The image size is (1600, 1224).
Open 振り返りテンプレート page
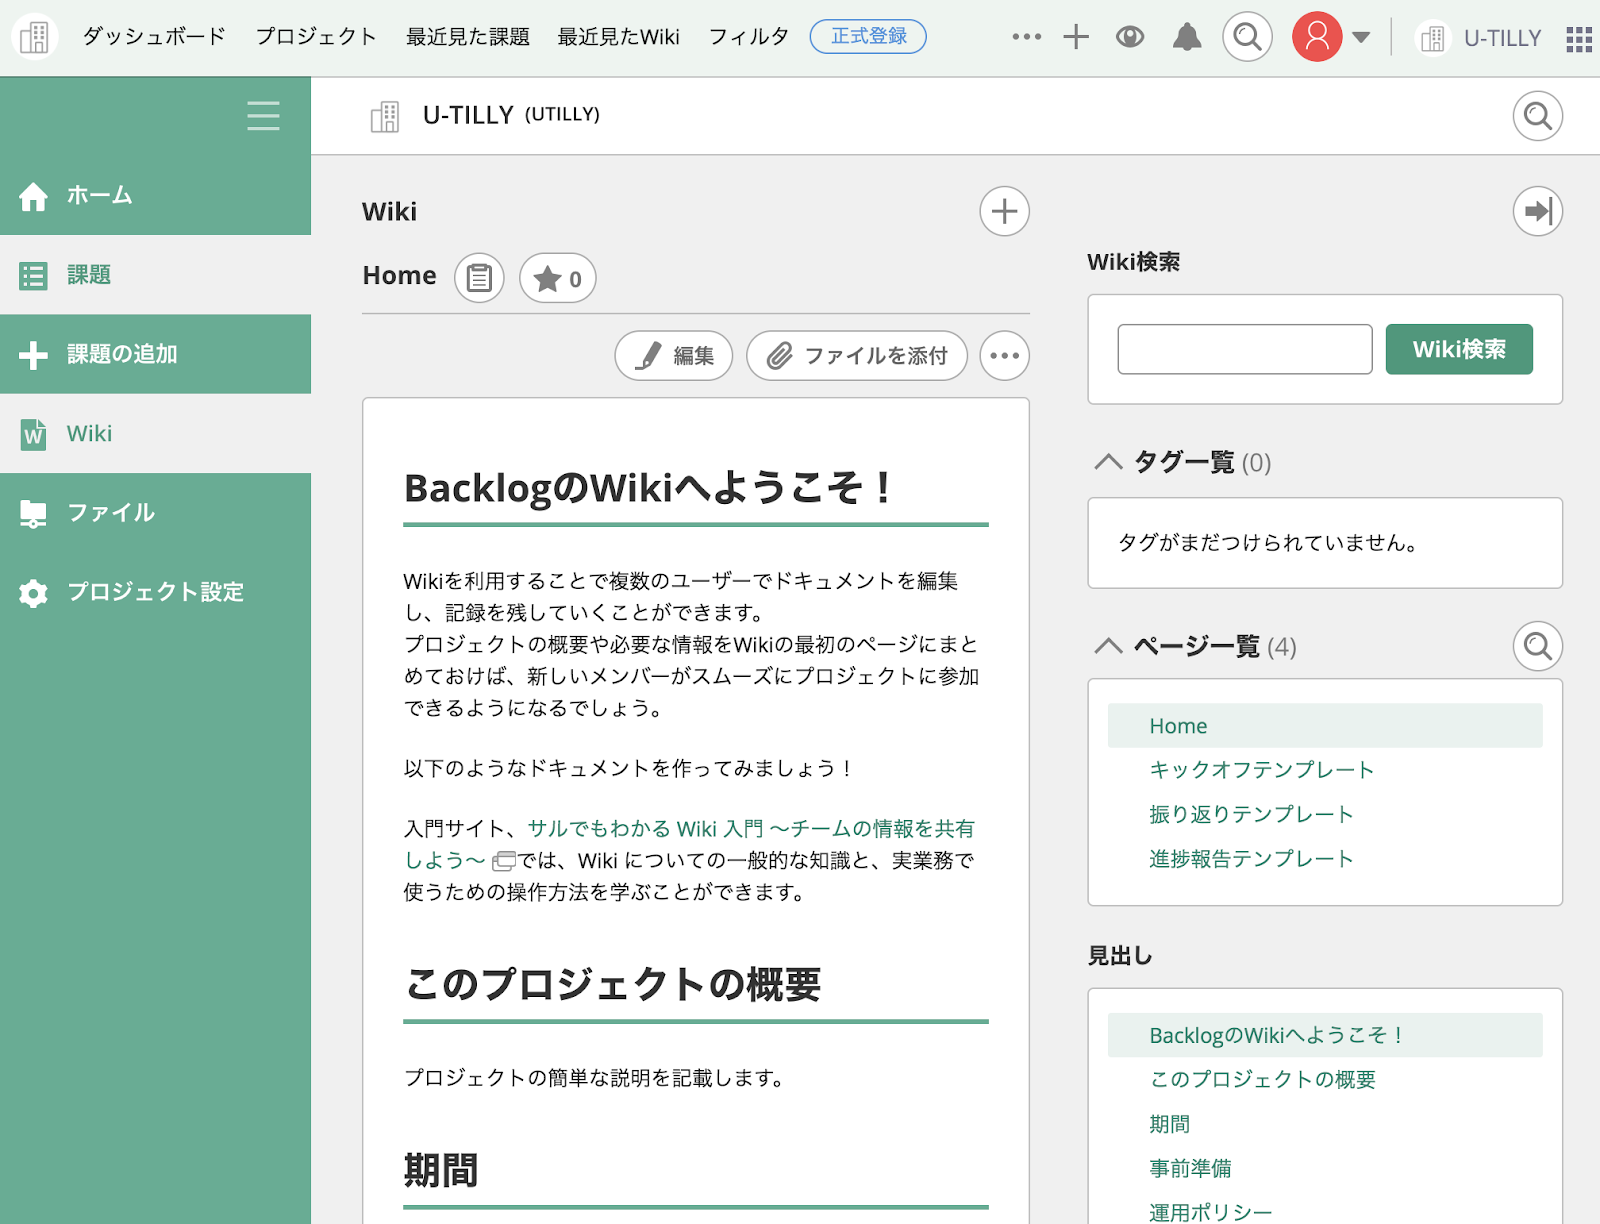click(1251, 814)
